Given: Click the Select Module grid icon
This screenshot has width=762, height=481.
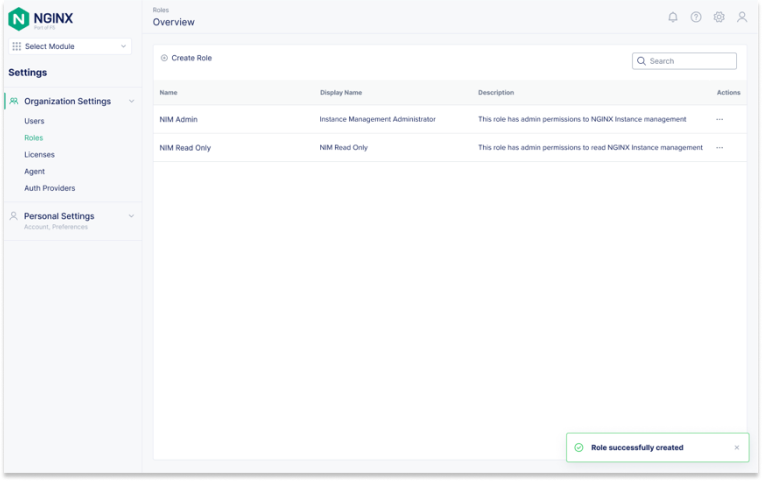Looking at the screenshot, I should click(x=17, y=46).
